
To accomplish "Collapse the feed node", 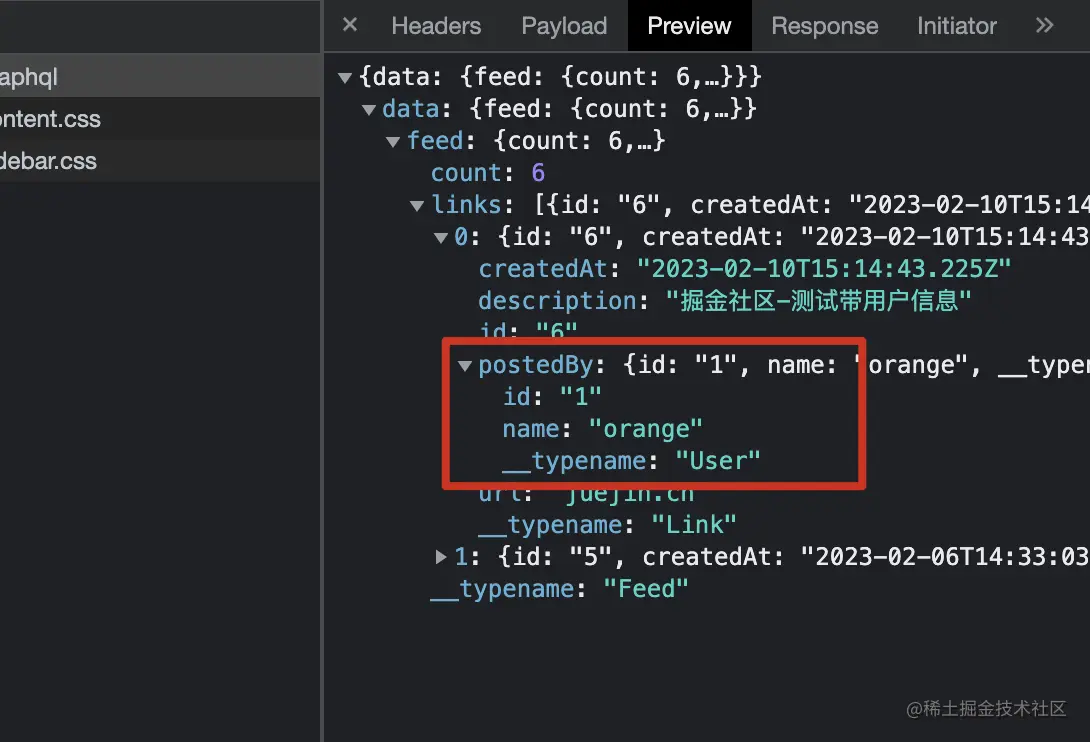I will 393,141.
